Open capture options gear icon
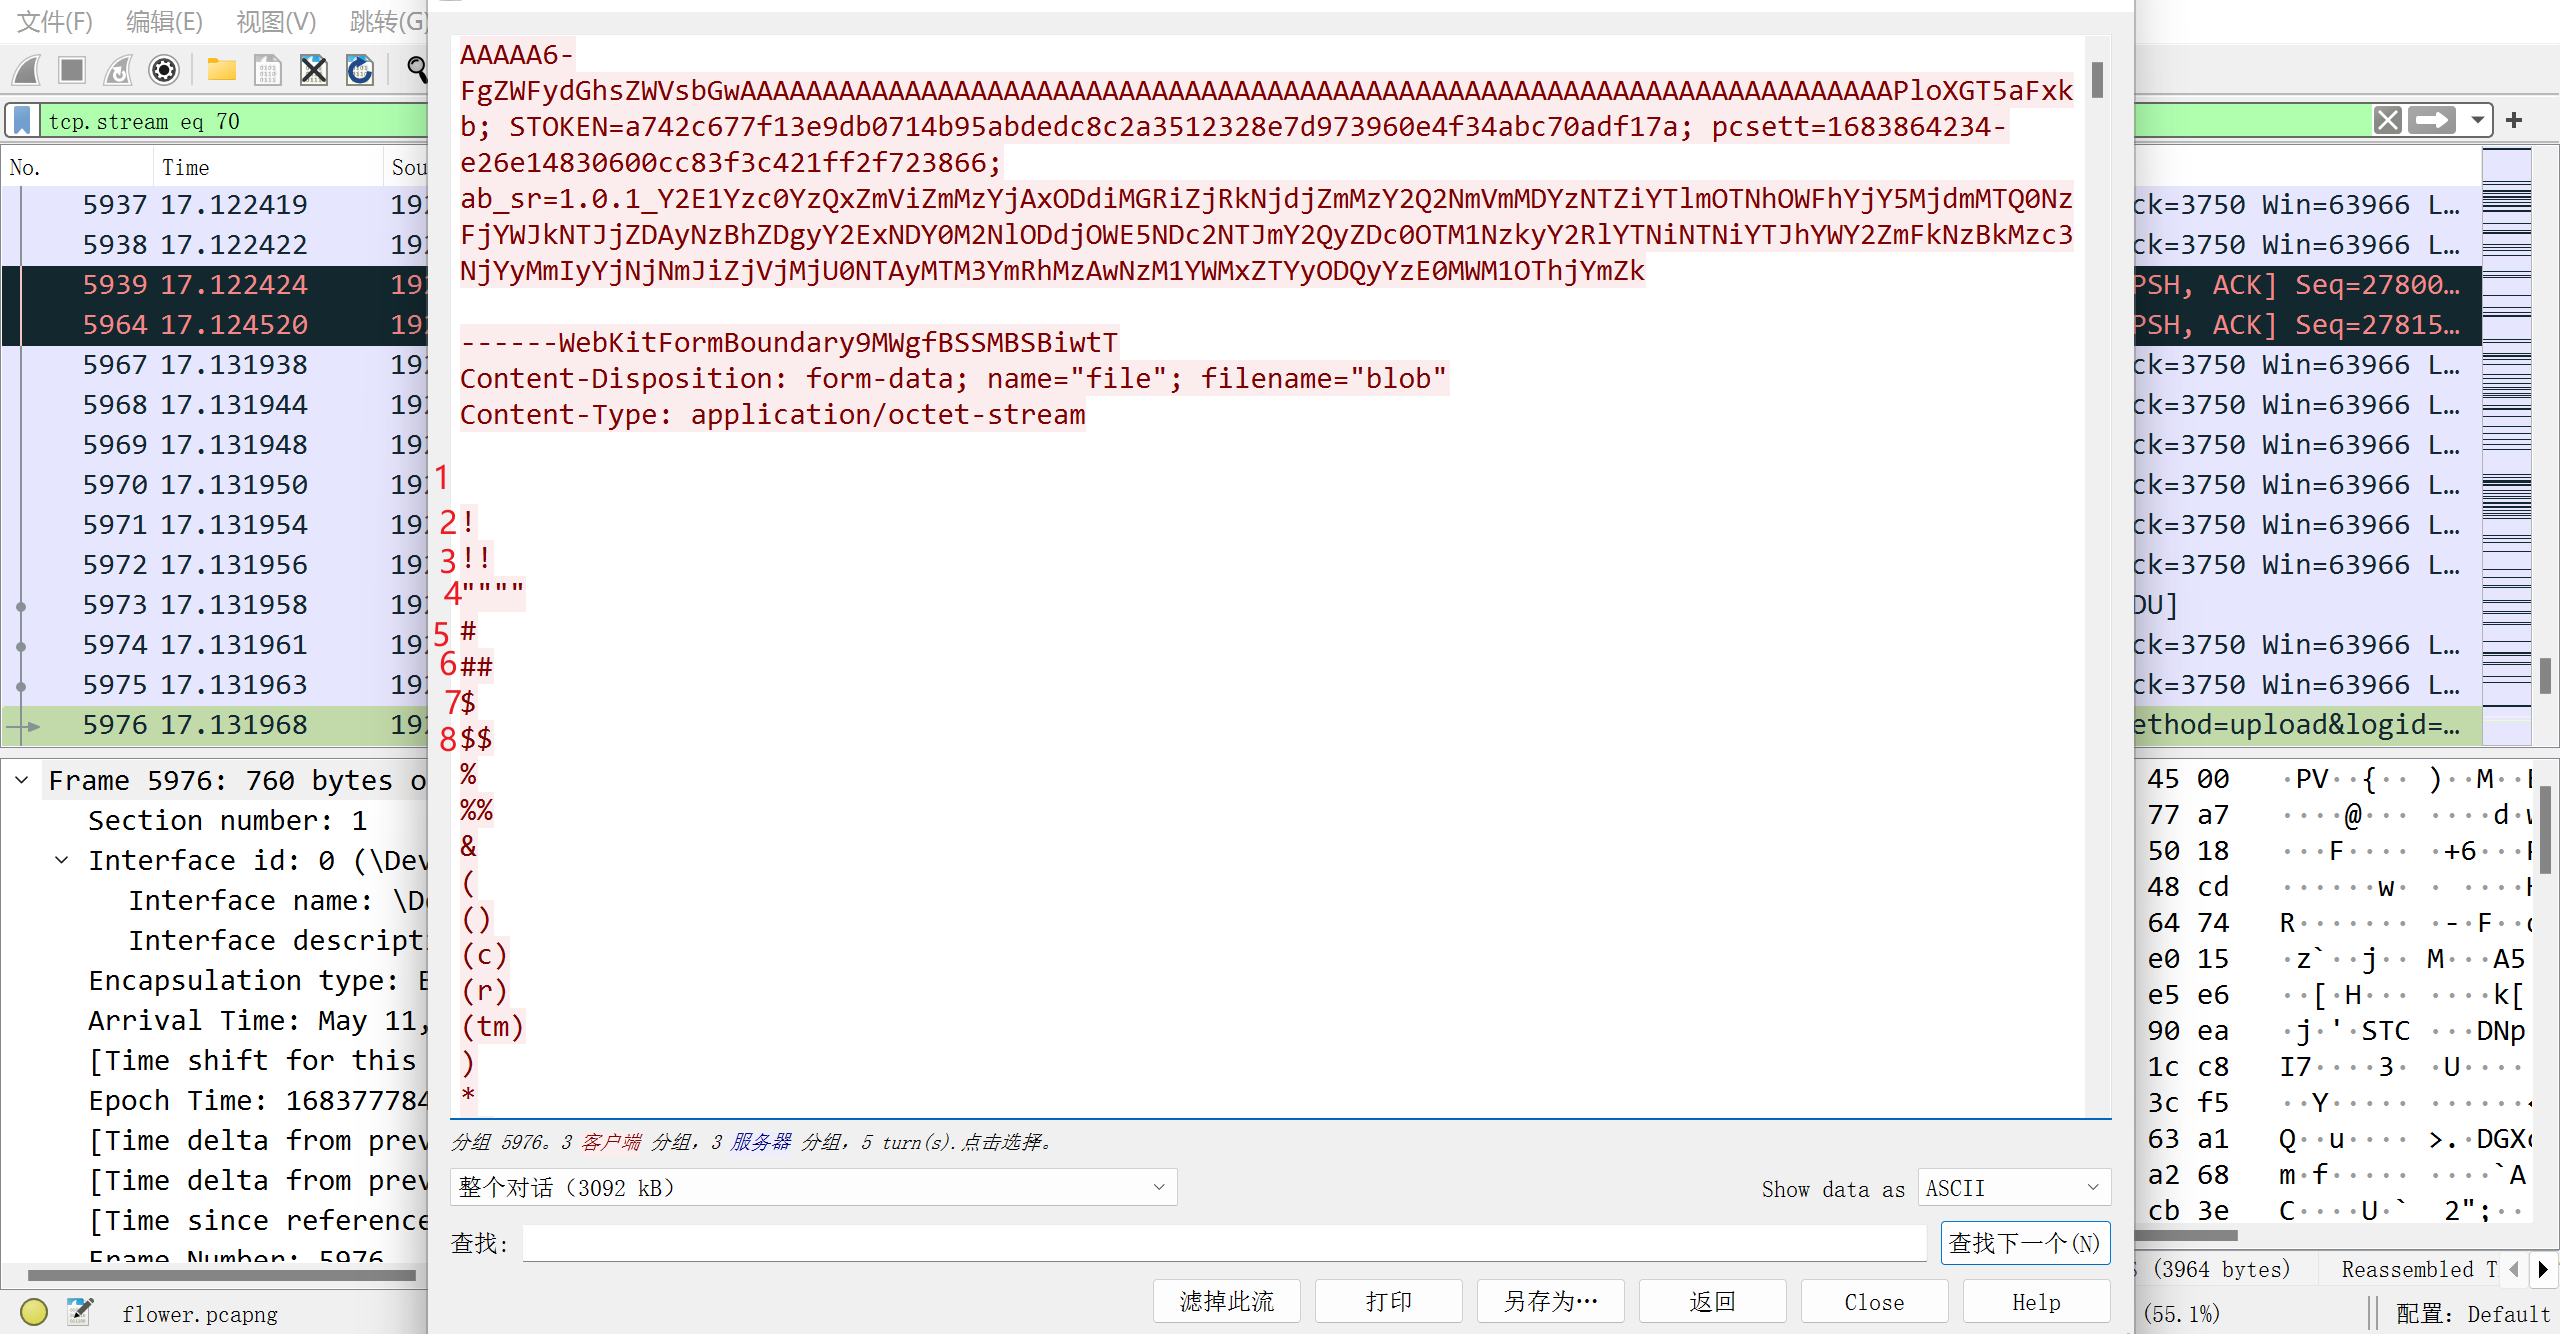Viewport: 2560px width, 1334px height. coord(164,70)
